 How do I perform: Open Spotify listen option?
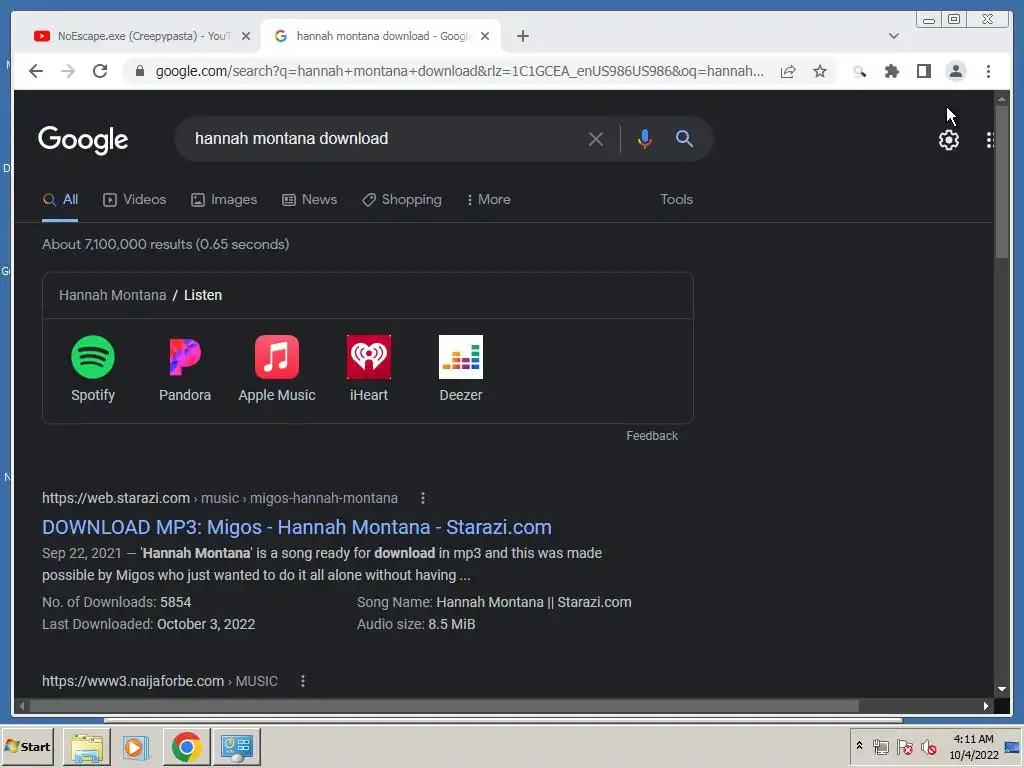[93, 369]
